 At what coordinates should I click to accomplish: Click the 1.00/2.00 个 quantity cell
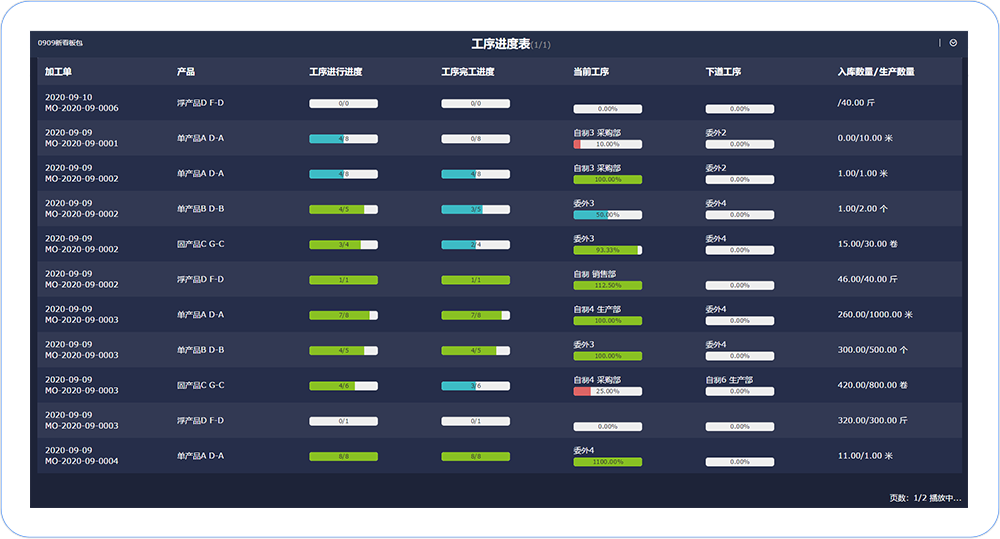pos(862,209)
